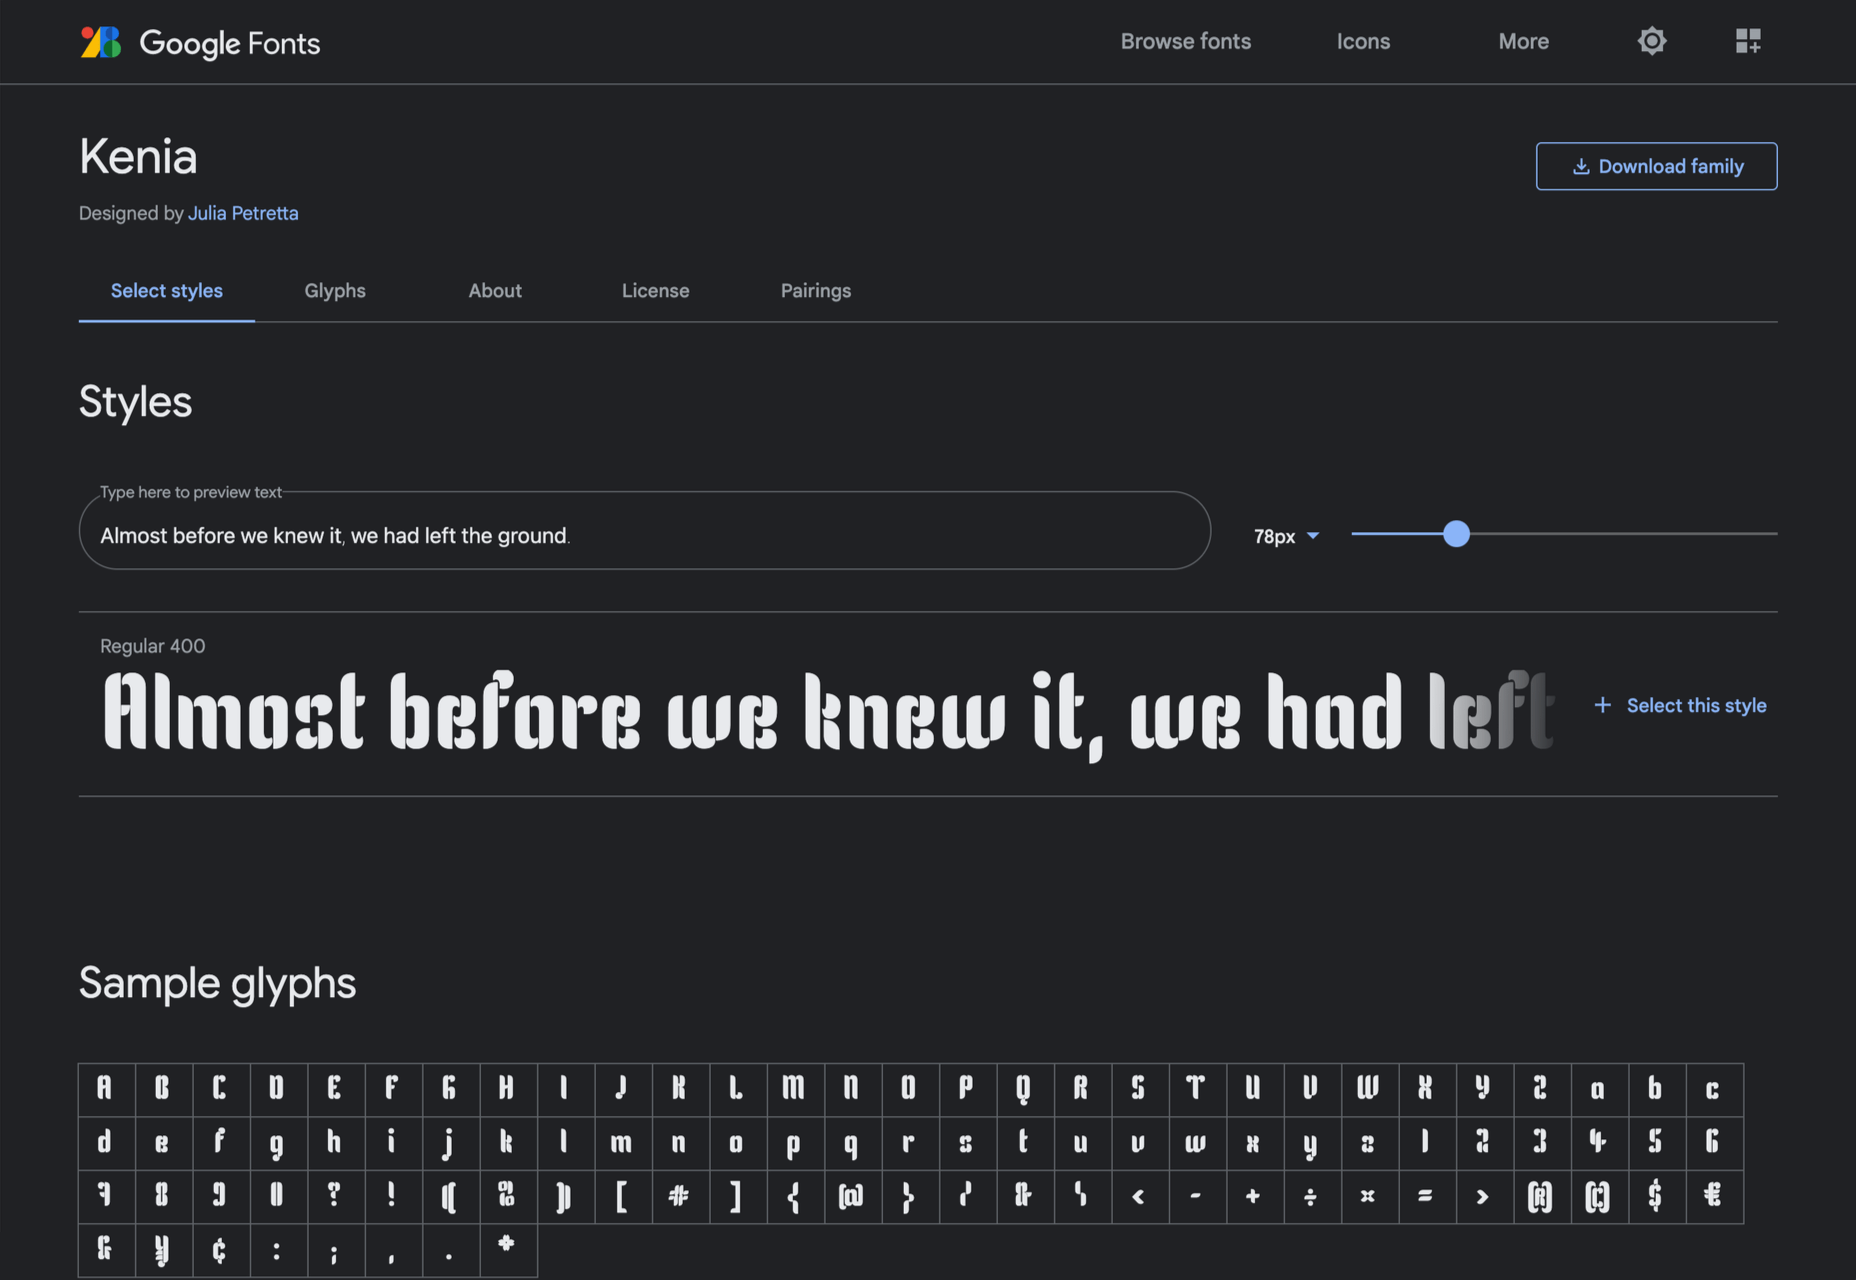This screenshot has width=1856, height=1280.
Task: Click the Regular 400 style label
Action: (153, 646)
